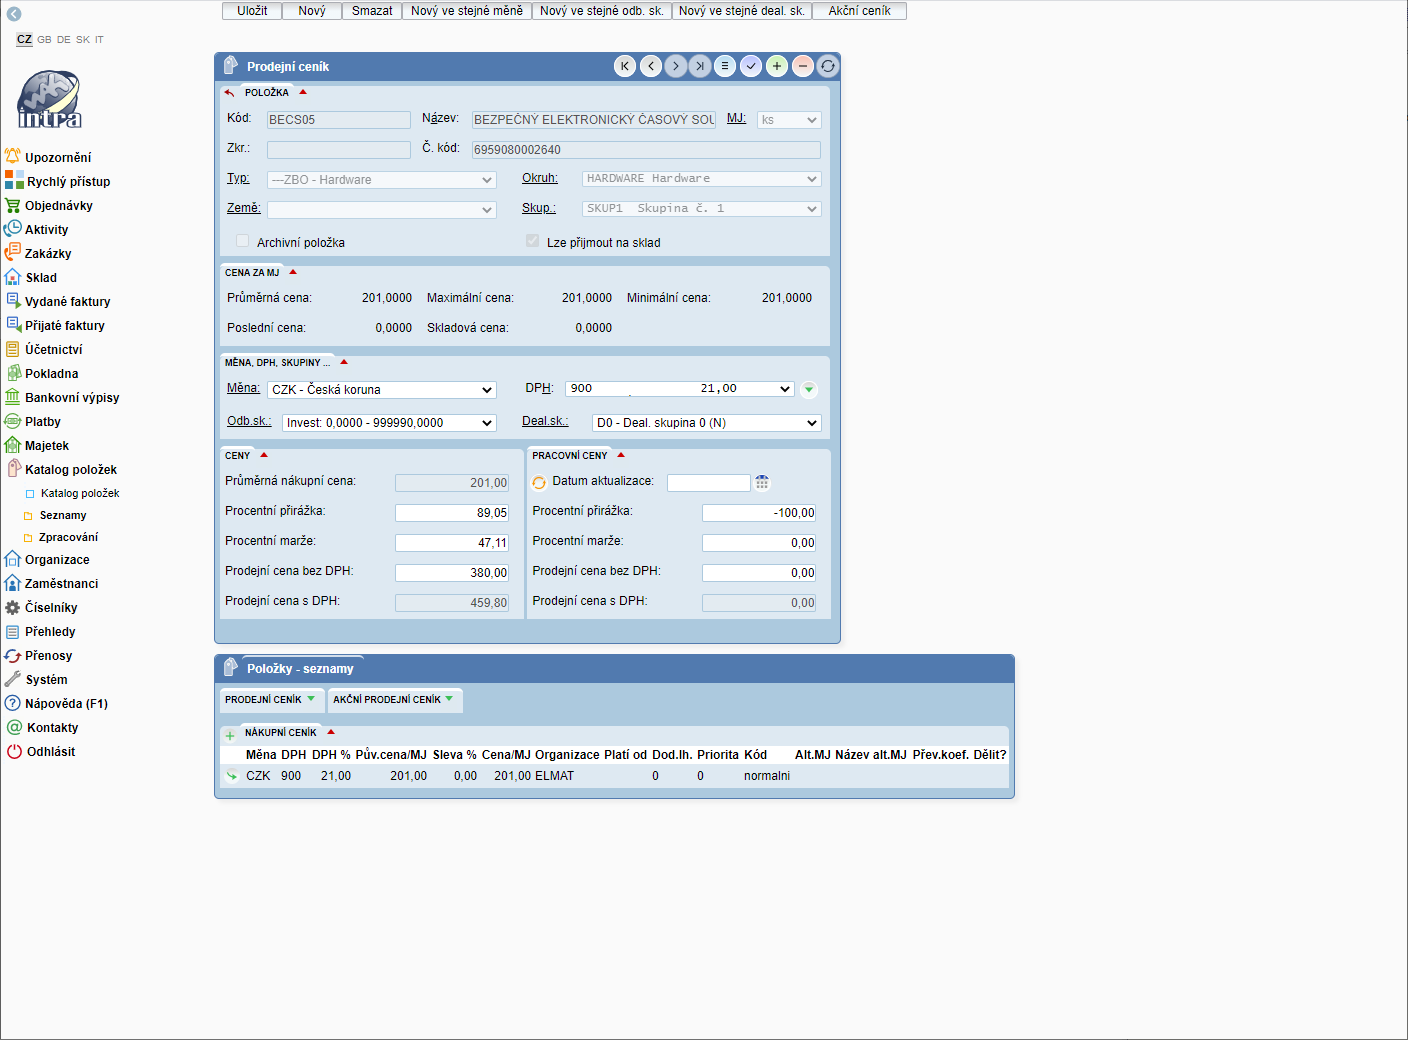Click the green plus in Nákupní ceník

coord(230,735)
